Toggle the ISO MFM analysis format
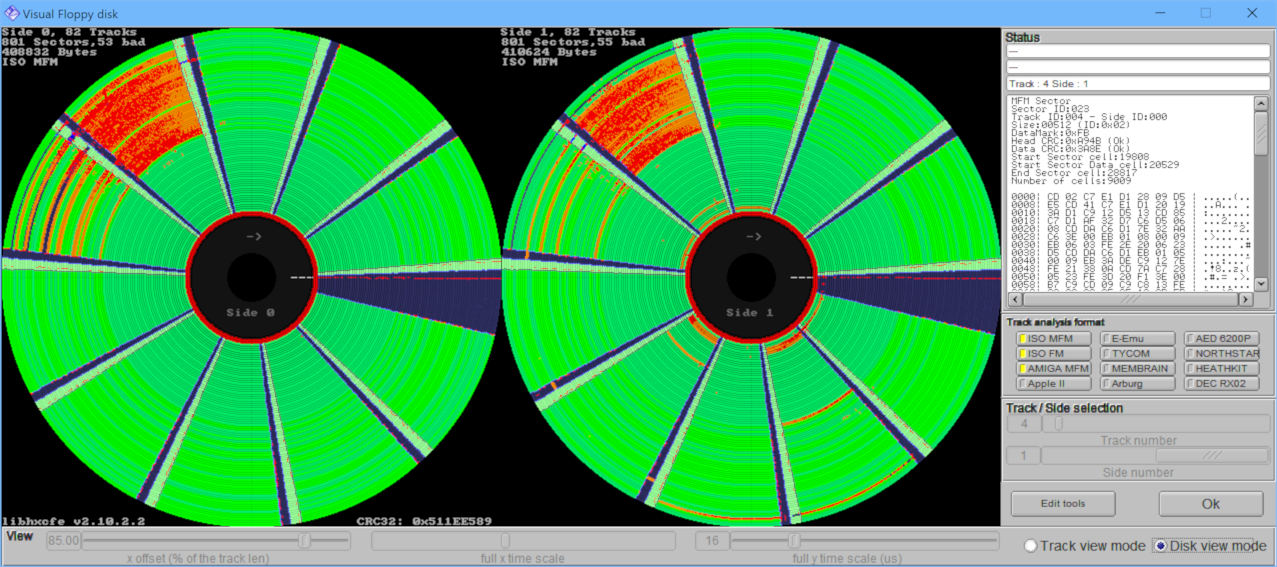 click(1049, 339)
